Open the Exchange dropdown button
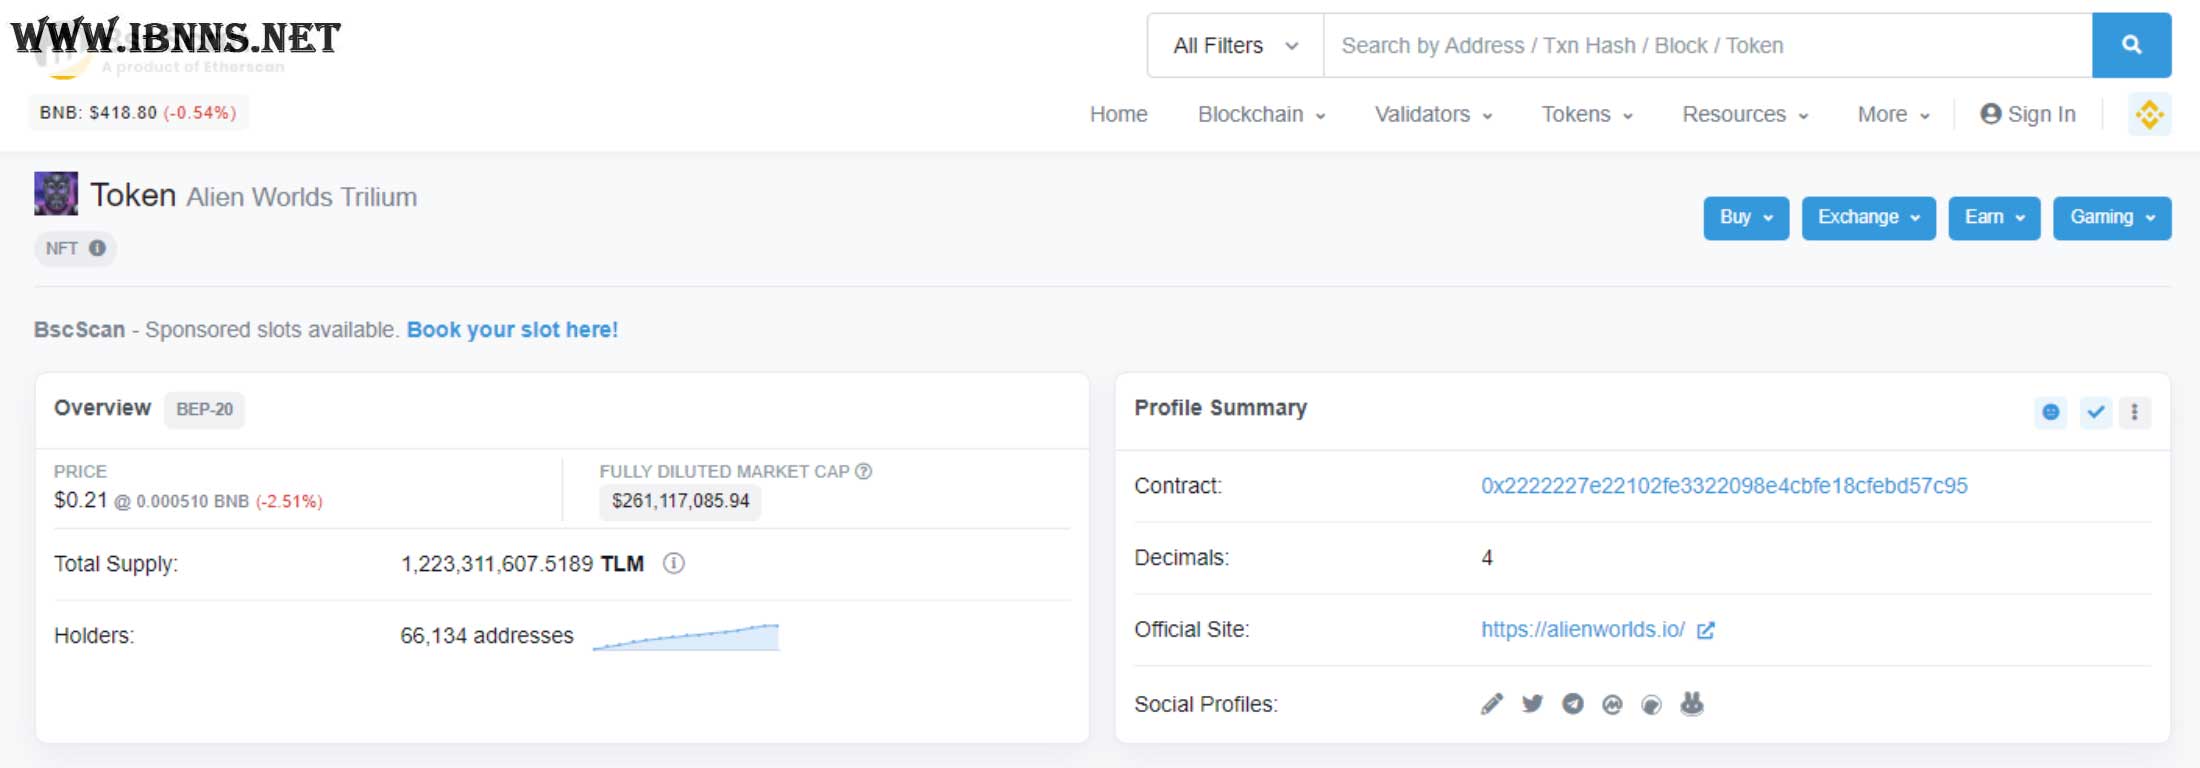 tap(1869, 218)
